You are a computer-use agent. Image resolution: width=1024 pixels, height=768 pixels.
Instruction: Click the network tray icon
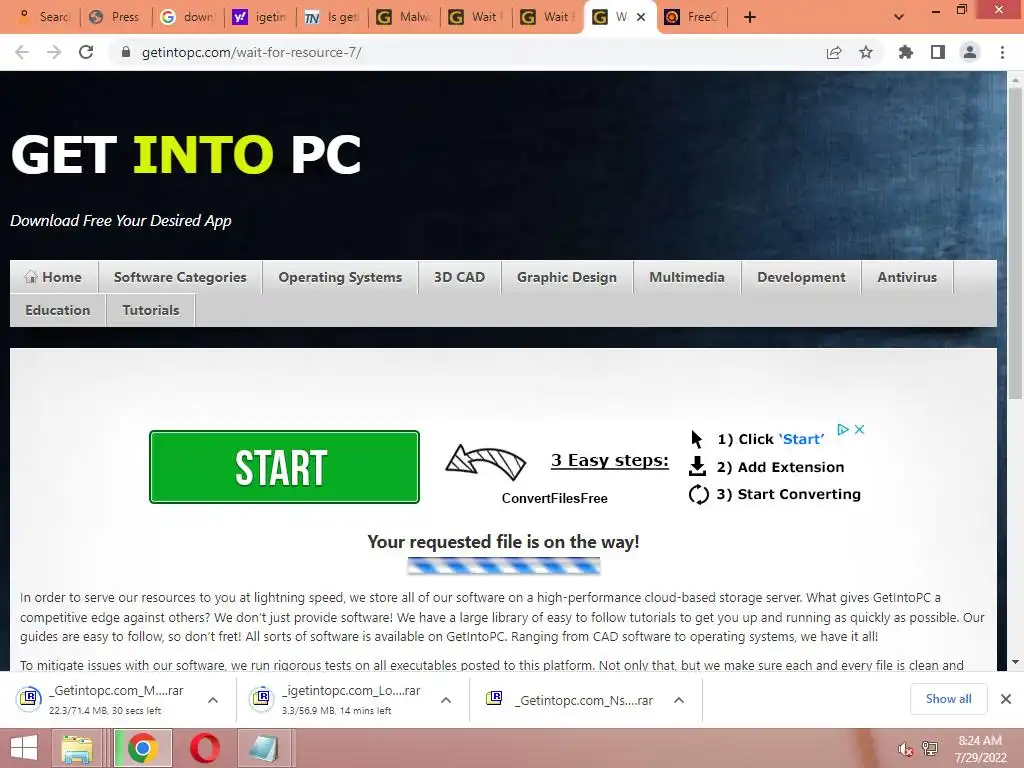(929, 749)
